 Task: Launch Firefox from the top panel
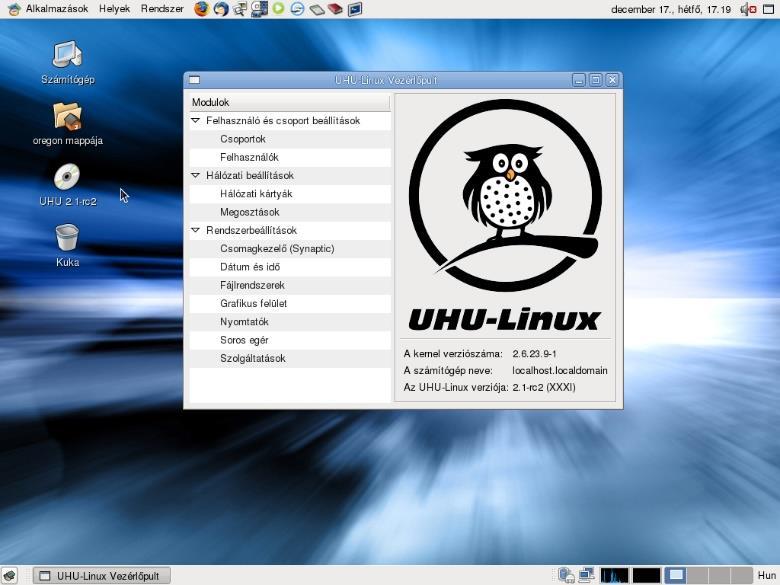(201, 9)
